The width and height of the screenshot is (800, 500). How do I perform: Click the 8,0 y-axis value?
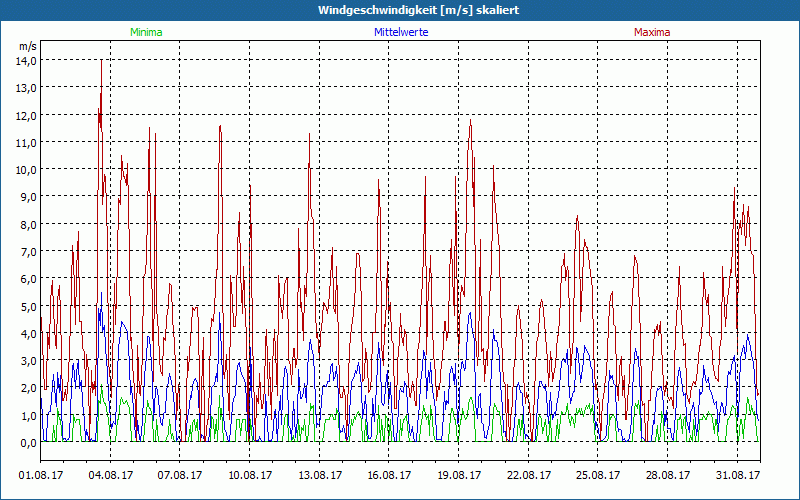click(28, 224)
